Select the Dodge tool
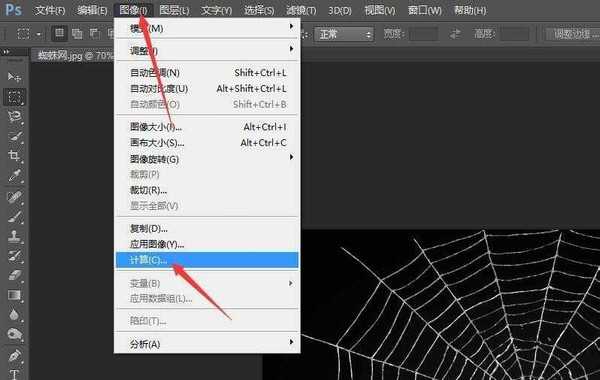Screen dimensions: 600x380 [15, 334]
